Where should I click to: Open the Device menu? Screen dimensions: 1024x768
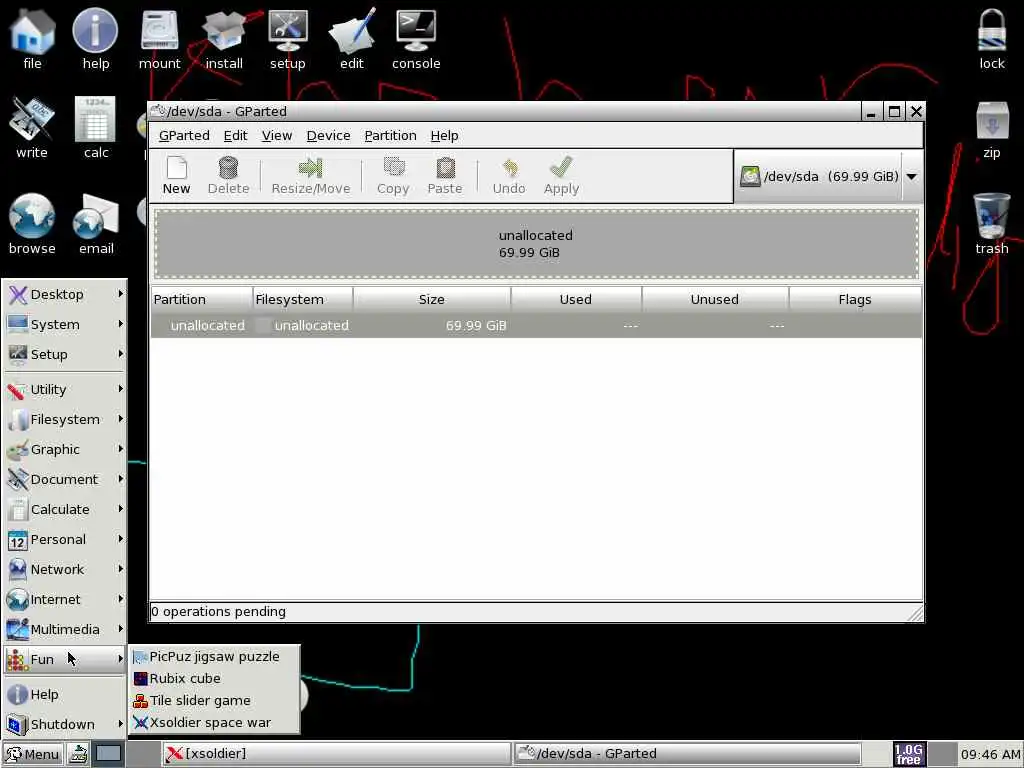tap(328, 135)
